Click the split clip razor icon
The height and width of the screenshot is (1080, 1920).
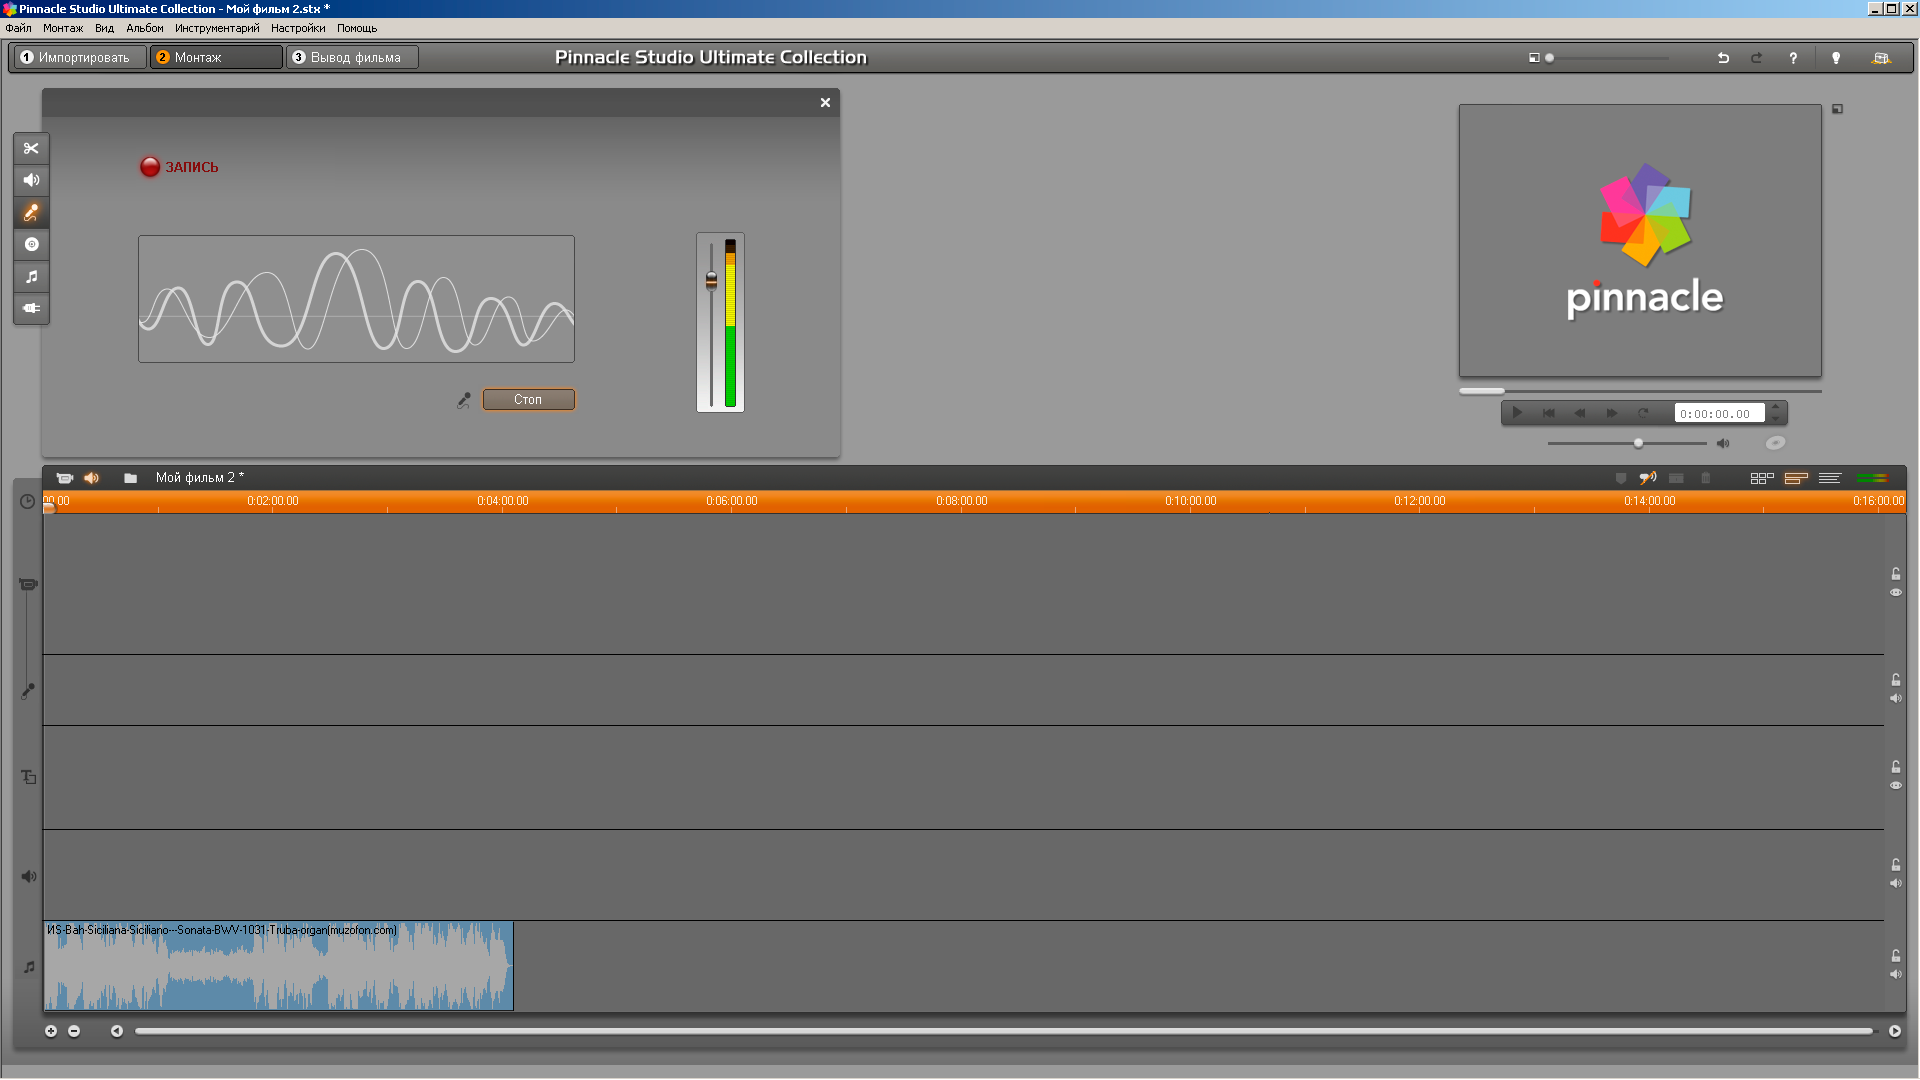tap(1677, 478)
